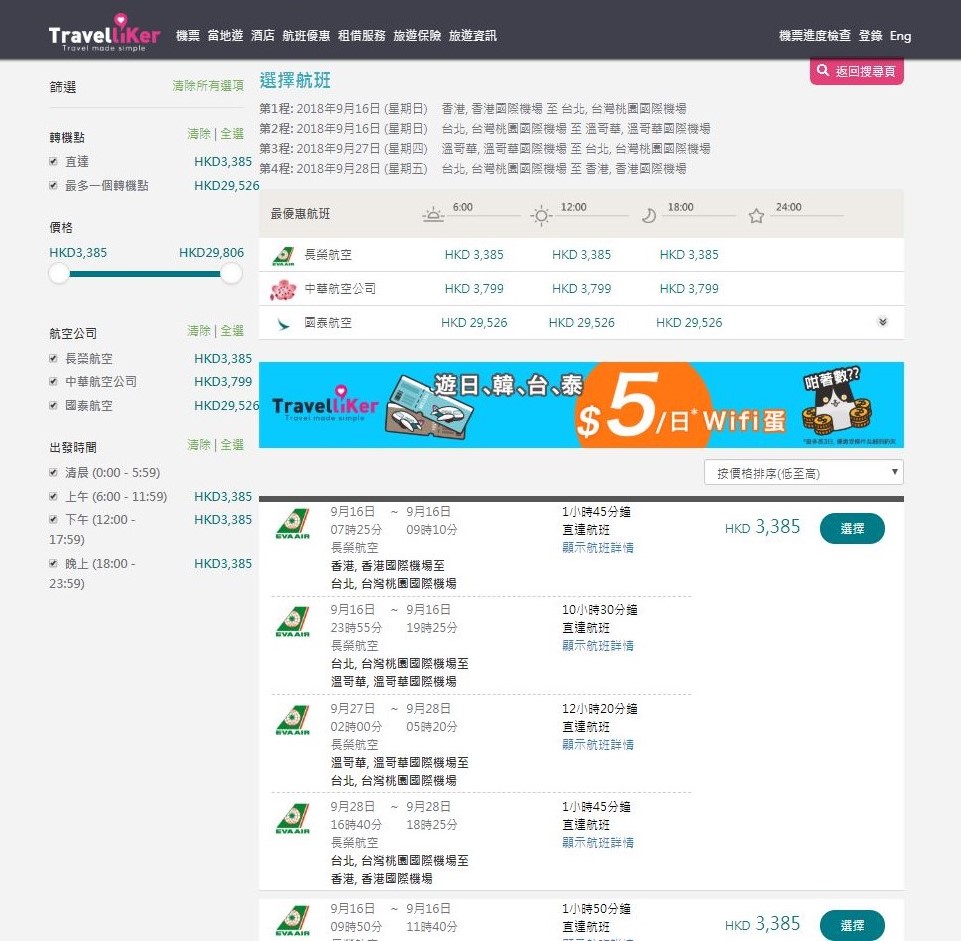961x941 pixels.
Task: Click 選擇 button for 07時25分 itinerary
Action: tap(852, 528)
